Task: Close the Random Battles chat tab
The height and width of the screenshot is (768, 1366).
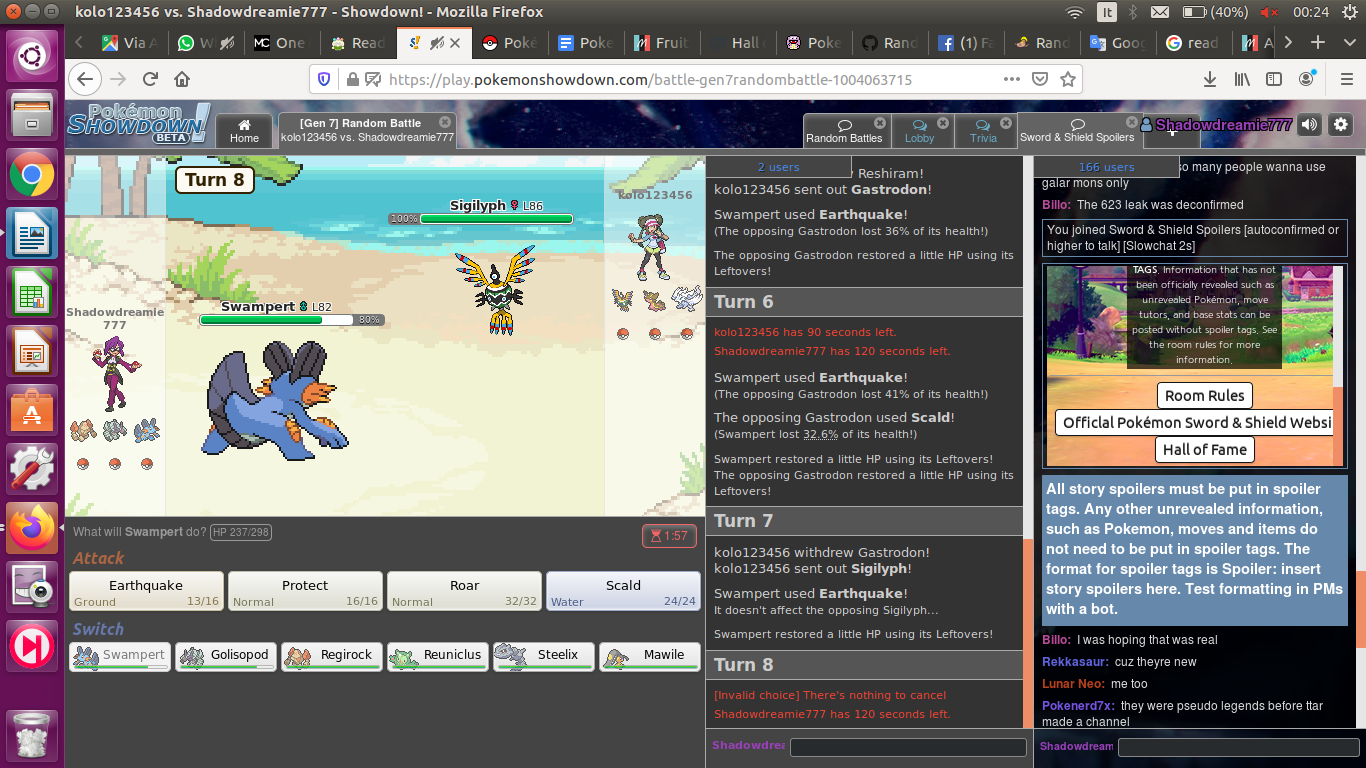Action: [x=879, y=124]
